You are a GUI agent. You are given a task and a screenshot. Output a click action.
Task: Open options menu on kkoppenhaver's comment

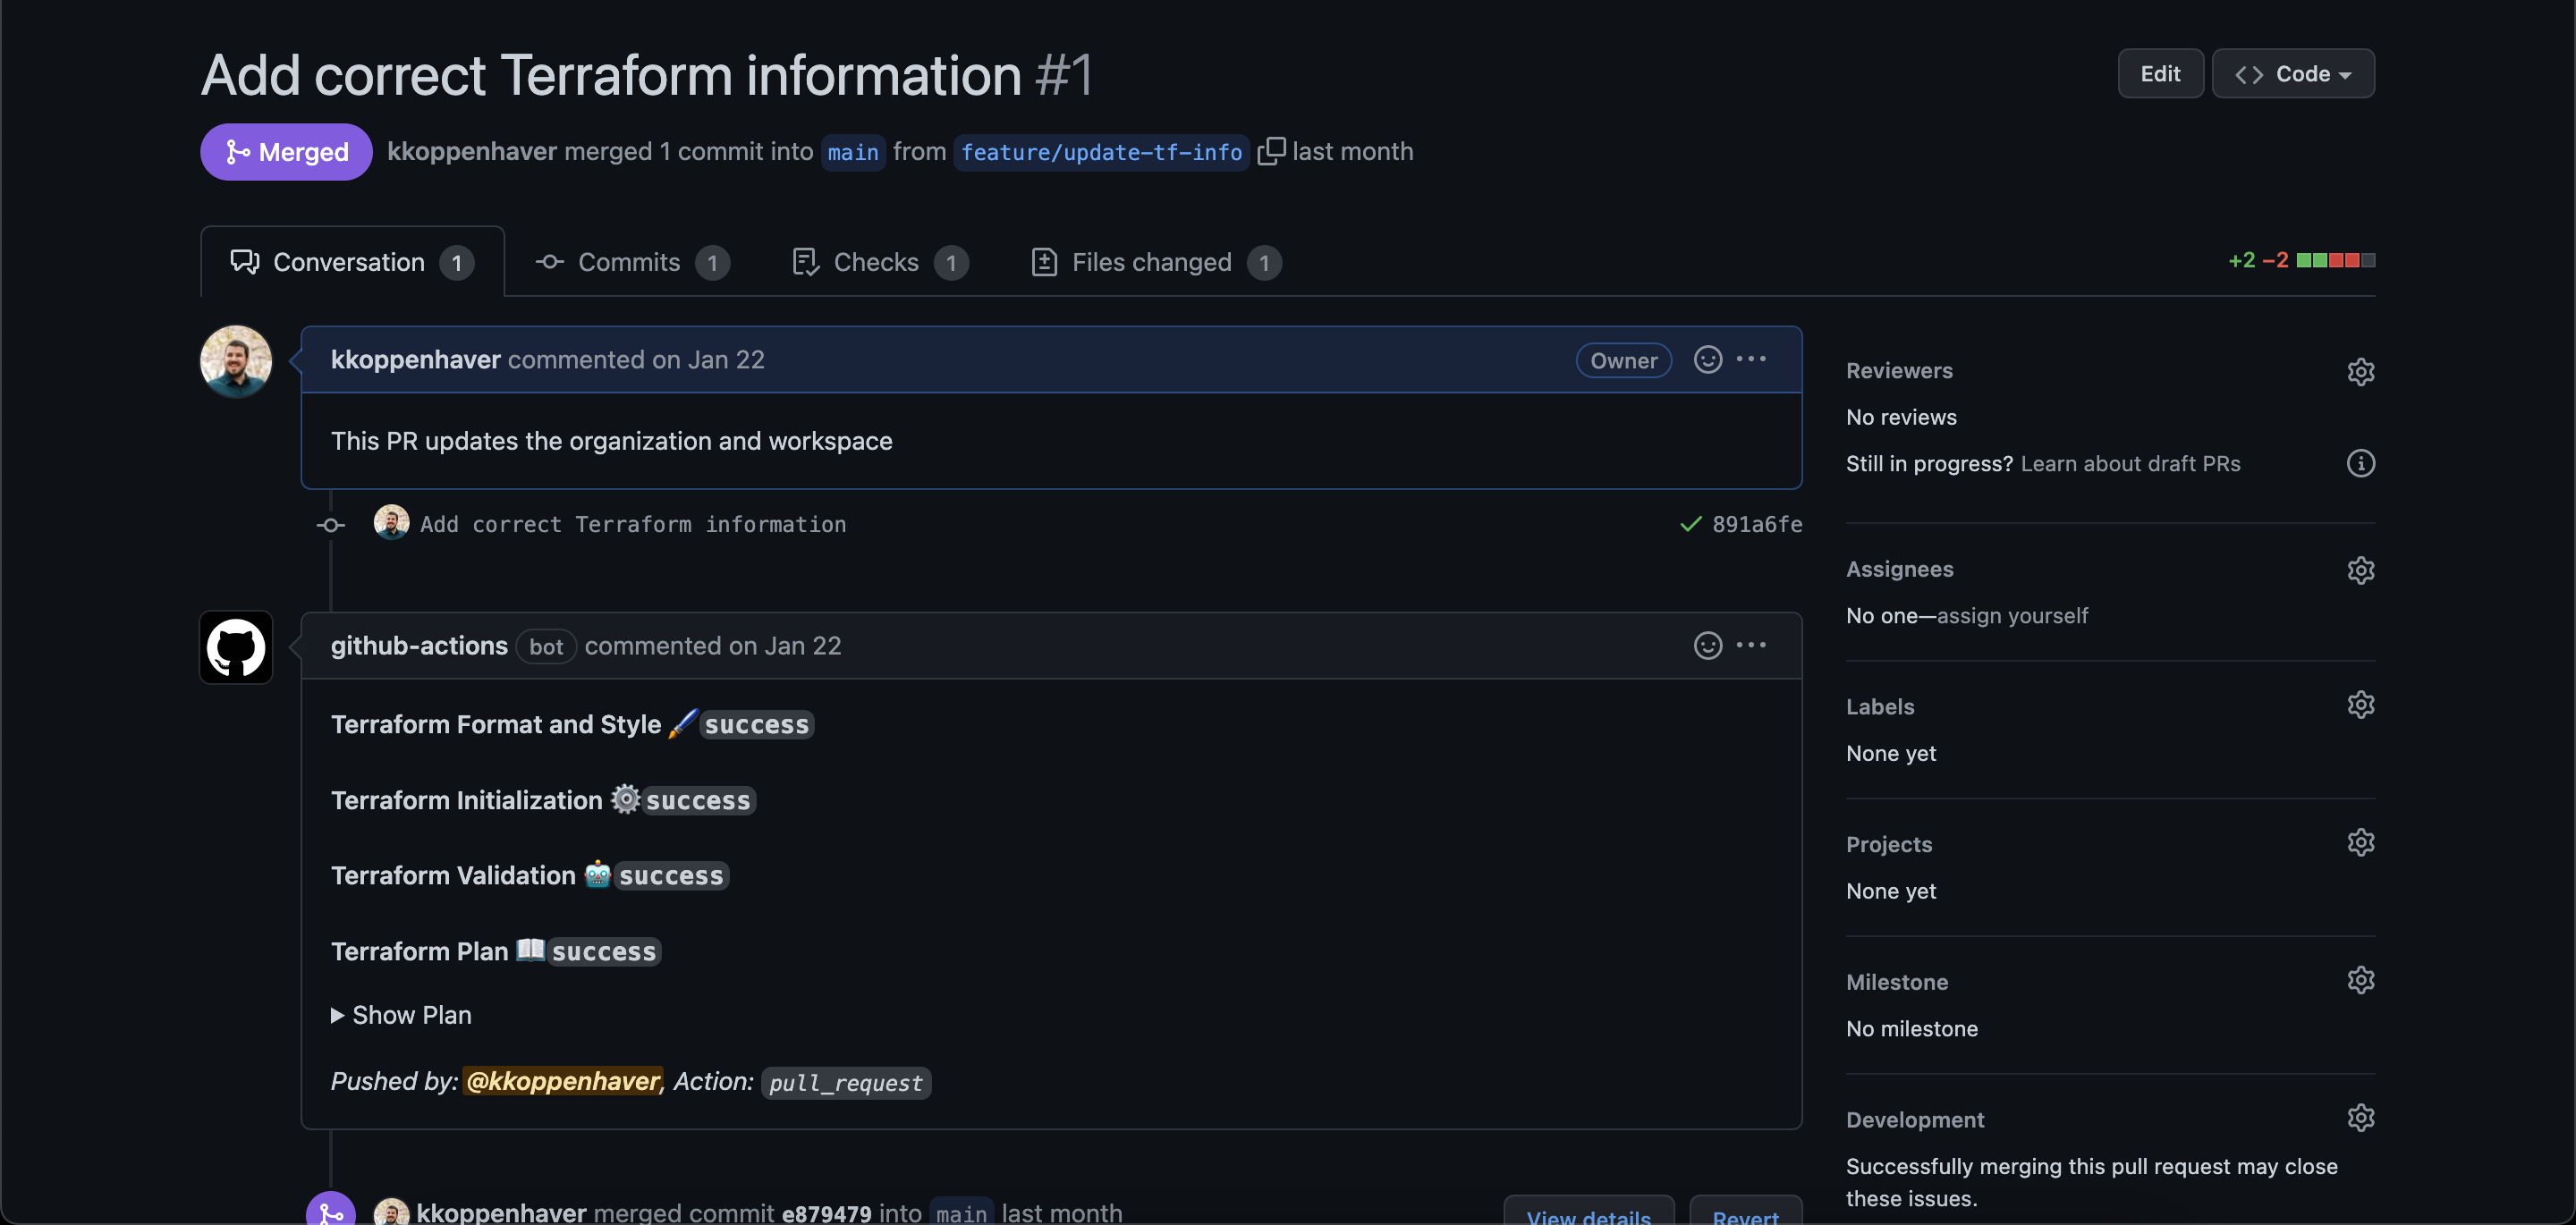[1751, 359]
